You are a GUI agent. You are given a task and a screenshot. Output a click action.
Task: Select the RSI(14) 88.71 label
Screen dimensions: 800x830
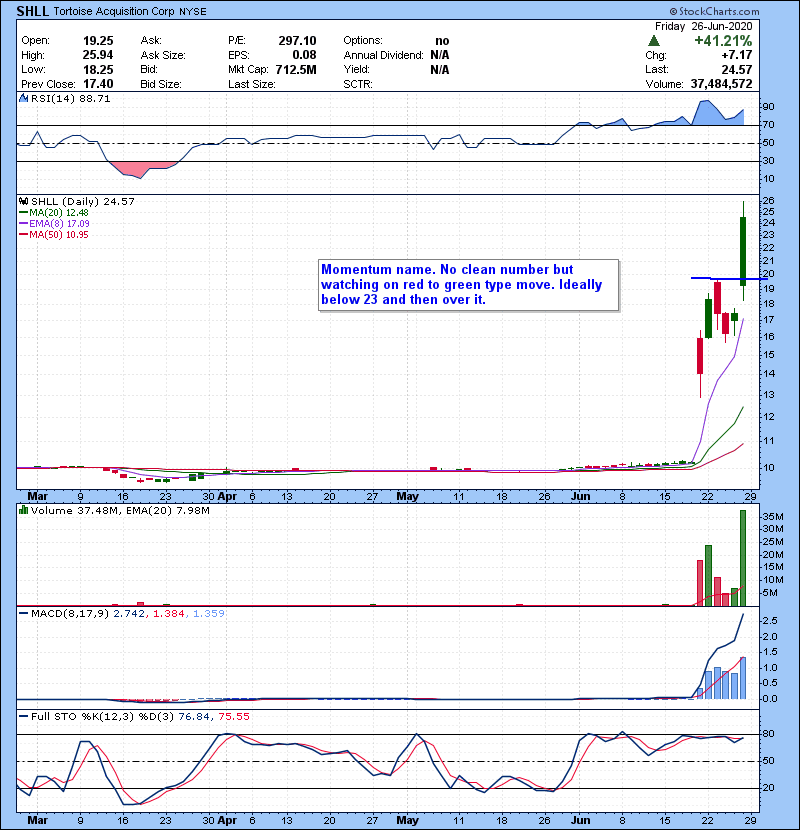point(70,98)
